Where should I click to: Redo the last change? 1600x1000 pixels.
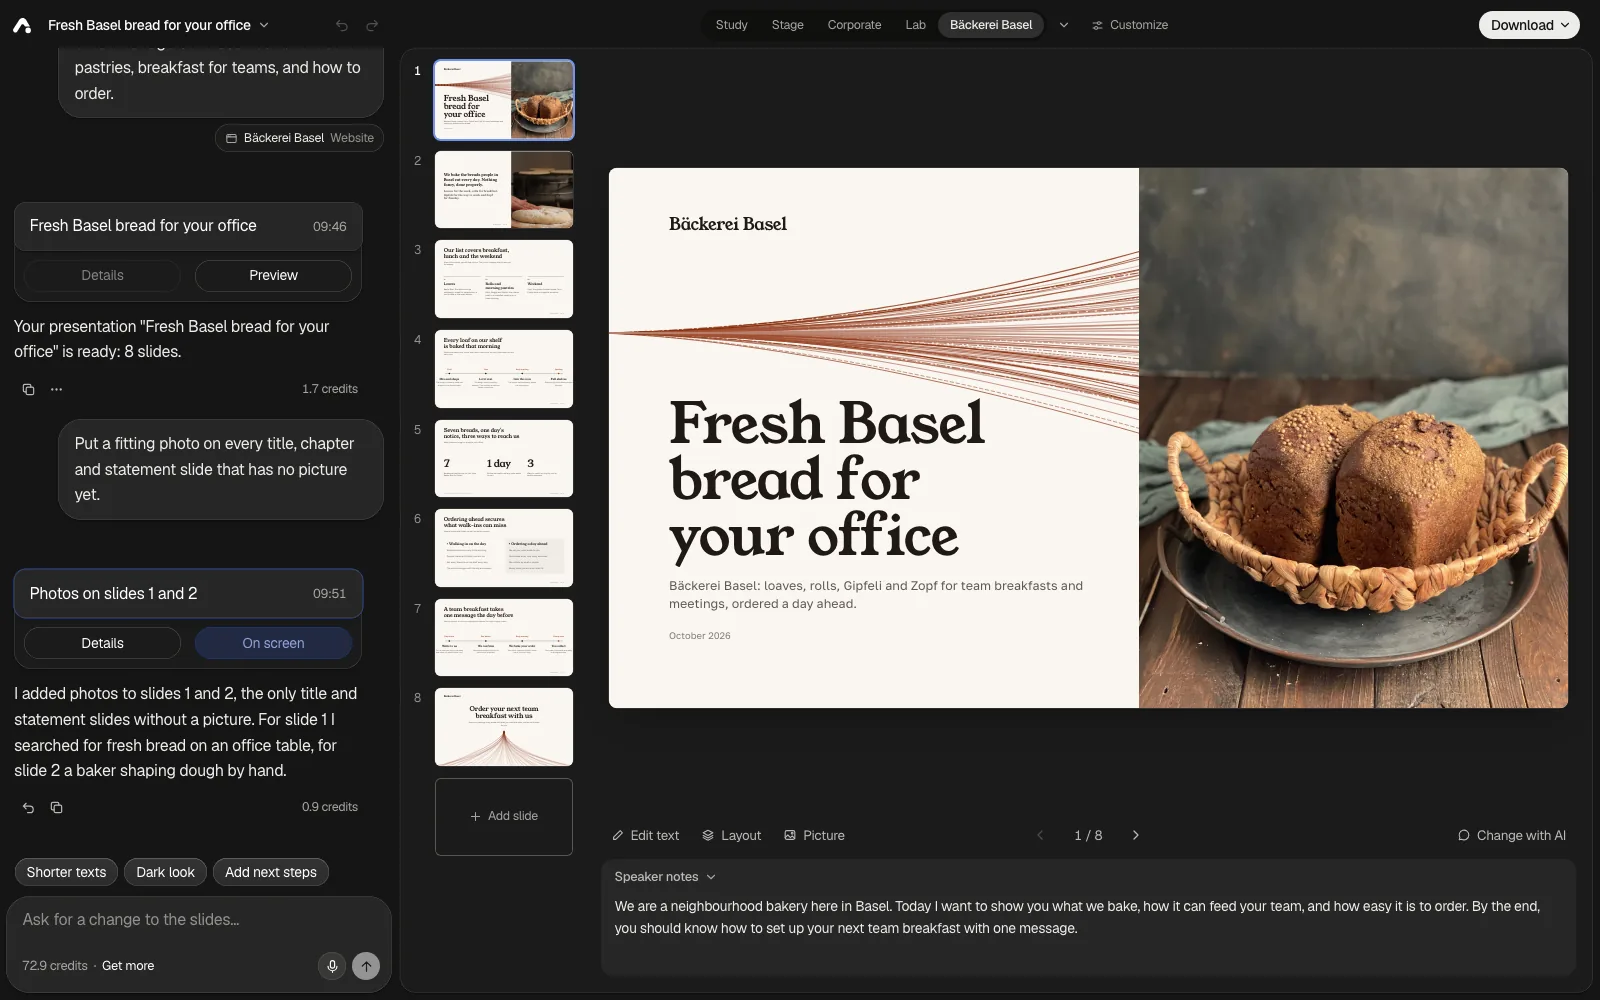372,25
